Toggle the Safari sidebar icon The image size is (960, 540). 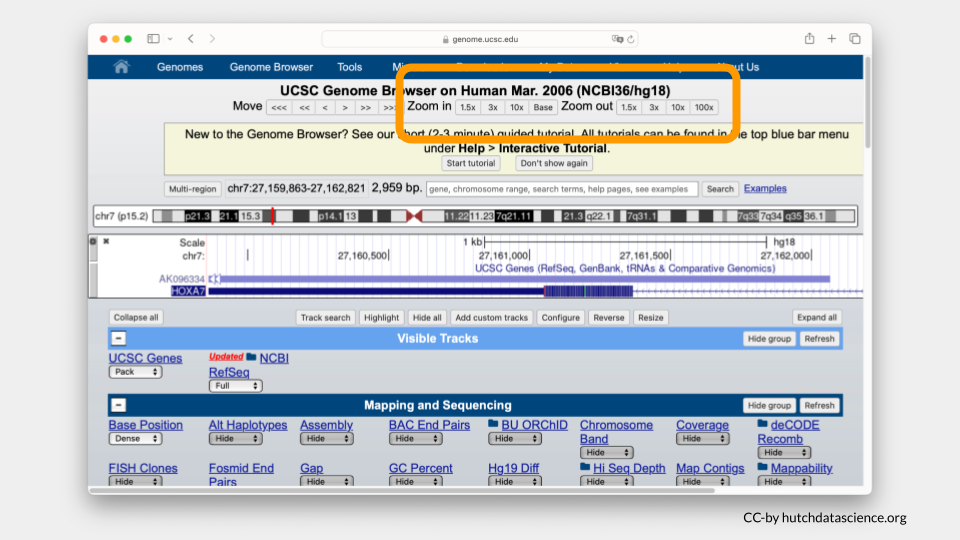coord(153,39)
